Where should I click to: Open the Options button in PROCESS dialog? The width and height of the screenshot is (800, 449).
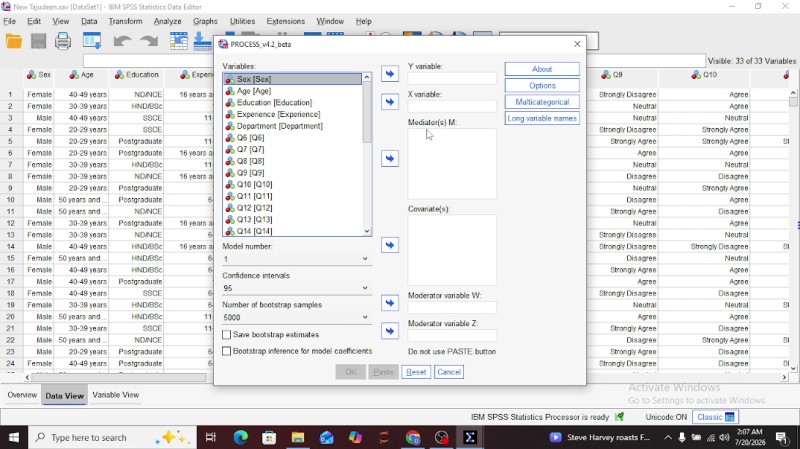[x=542, y=85]
